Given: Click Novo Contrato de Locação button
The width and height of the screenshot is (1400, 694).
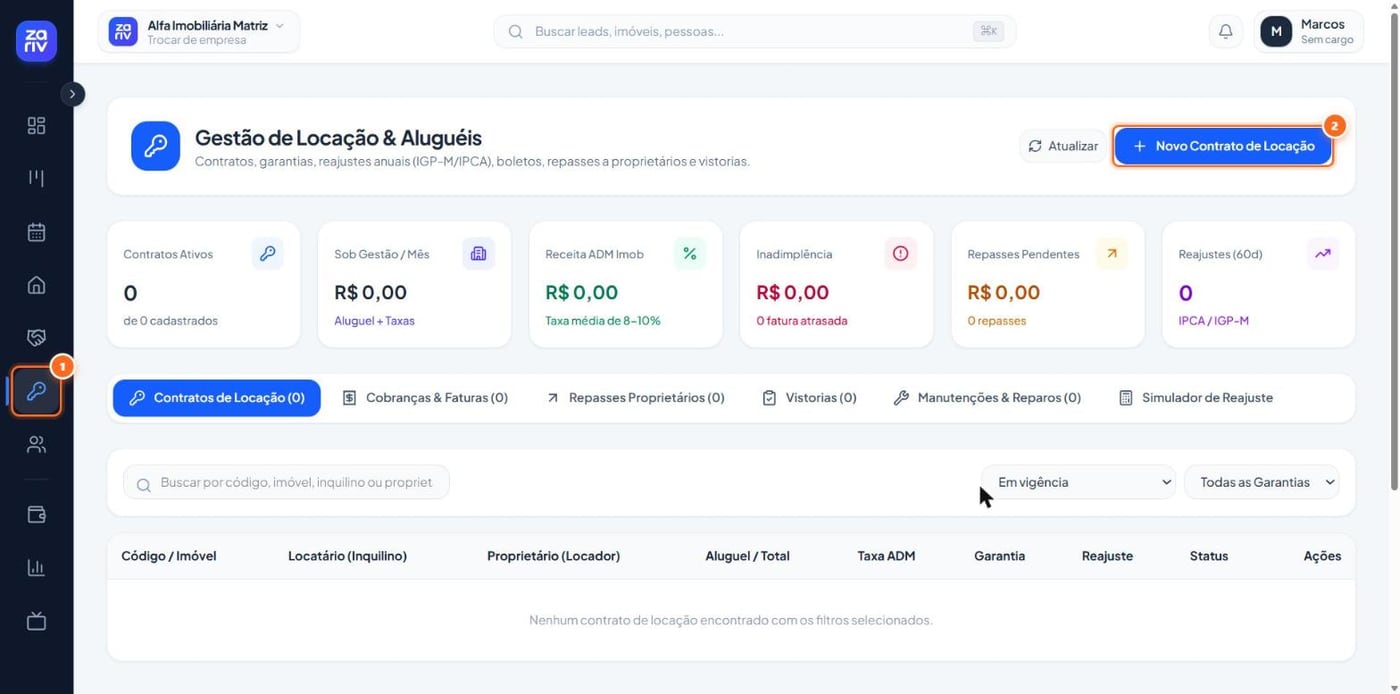Looking at the screenshot, I should (1223, 146).
